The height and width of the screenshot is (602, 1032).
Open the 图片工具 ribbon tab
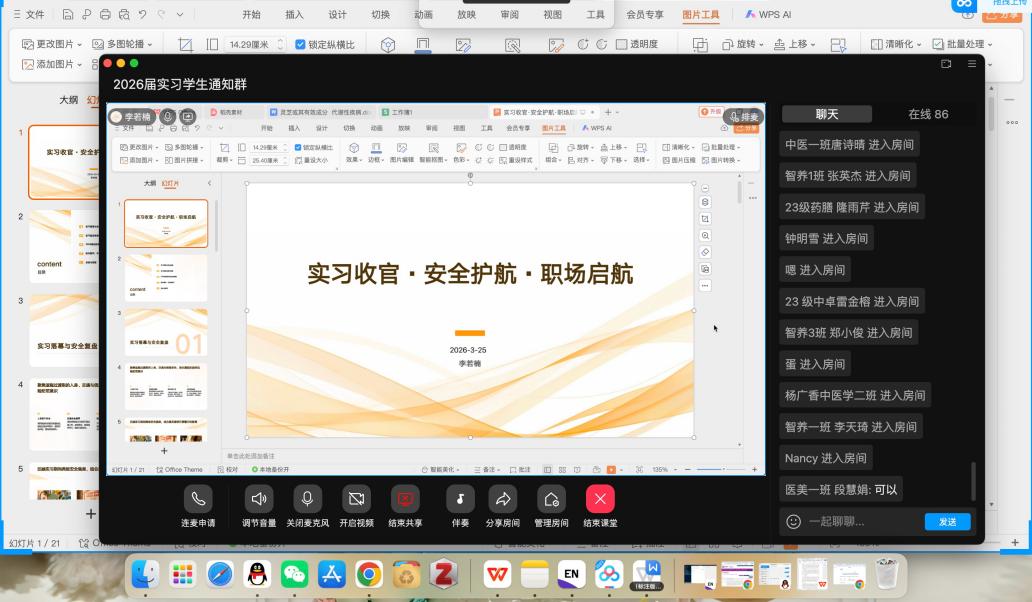tap(700, 15)
